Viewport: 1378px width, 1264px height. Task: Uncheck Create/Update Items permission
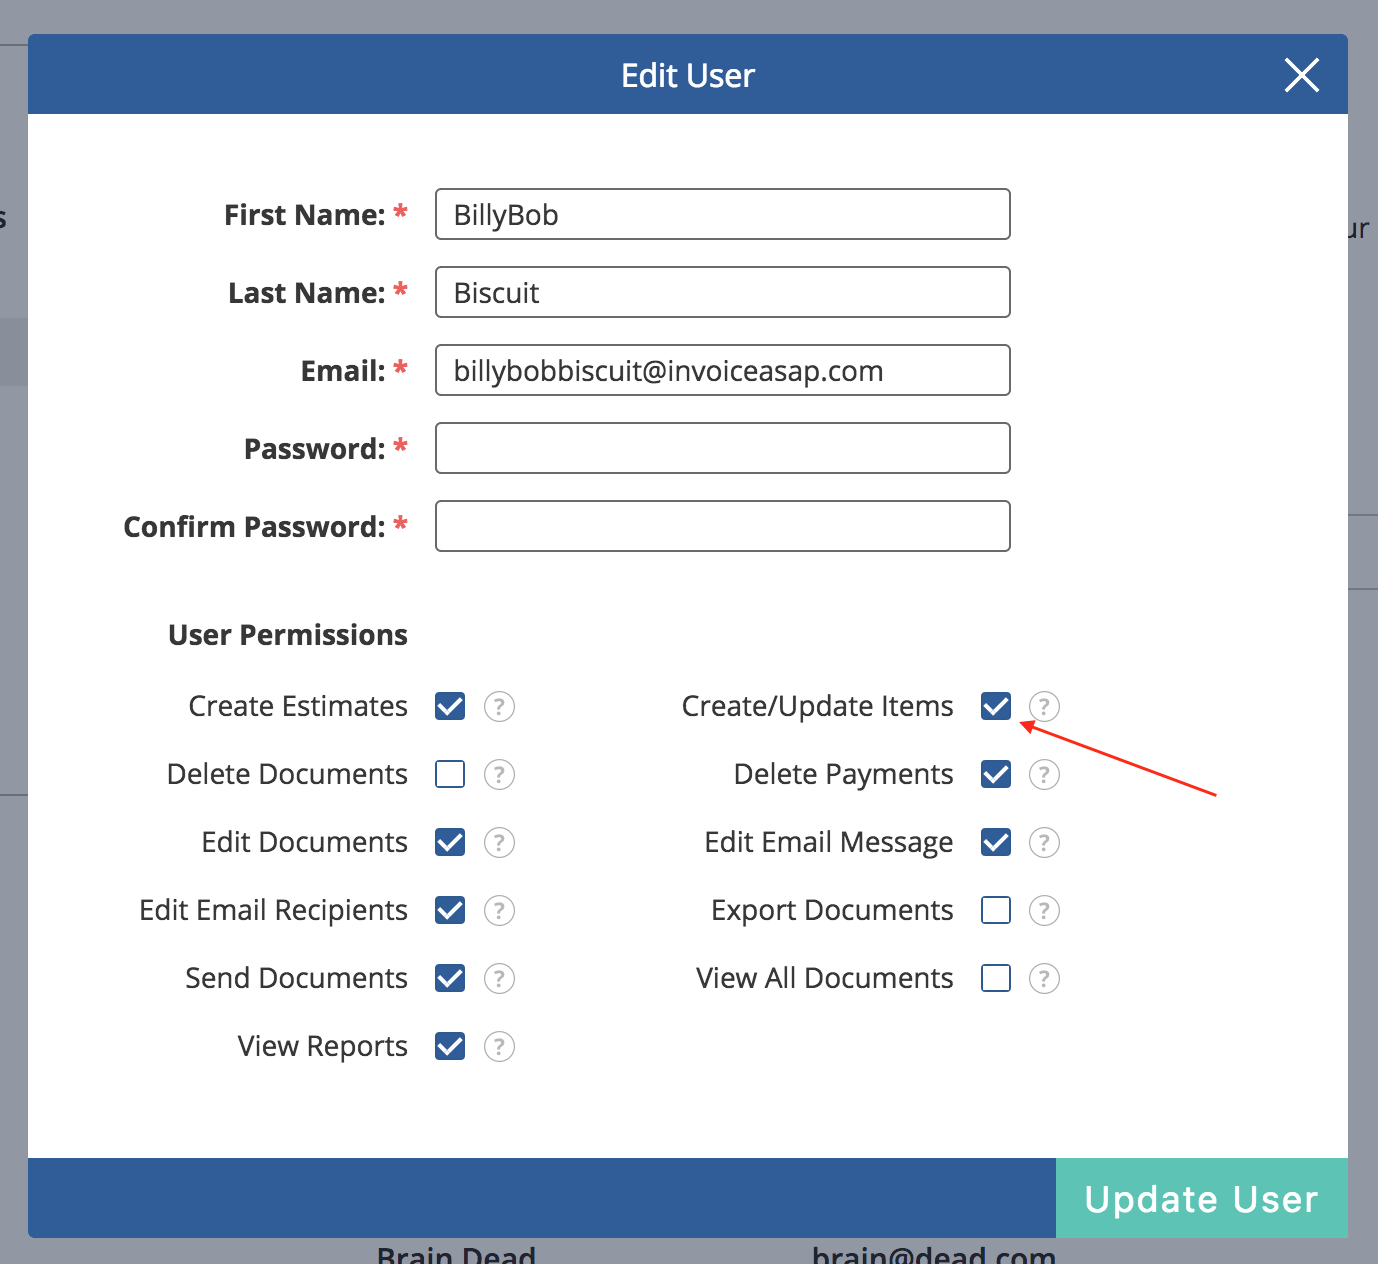996,707
